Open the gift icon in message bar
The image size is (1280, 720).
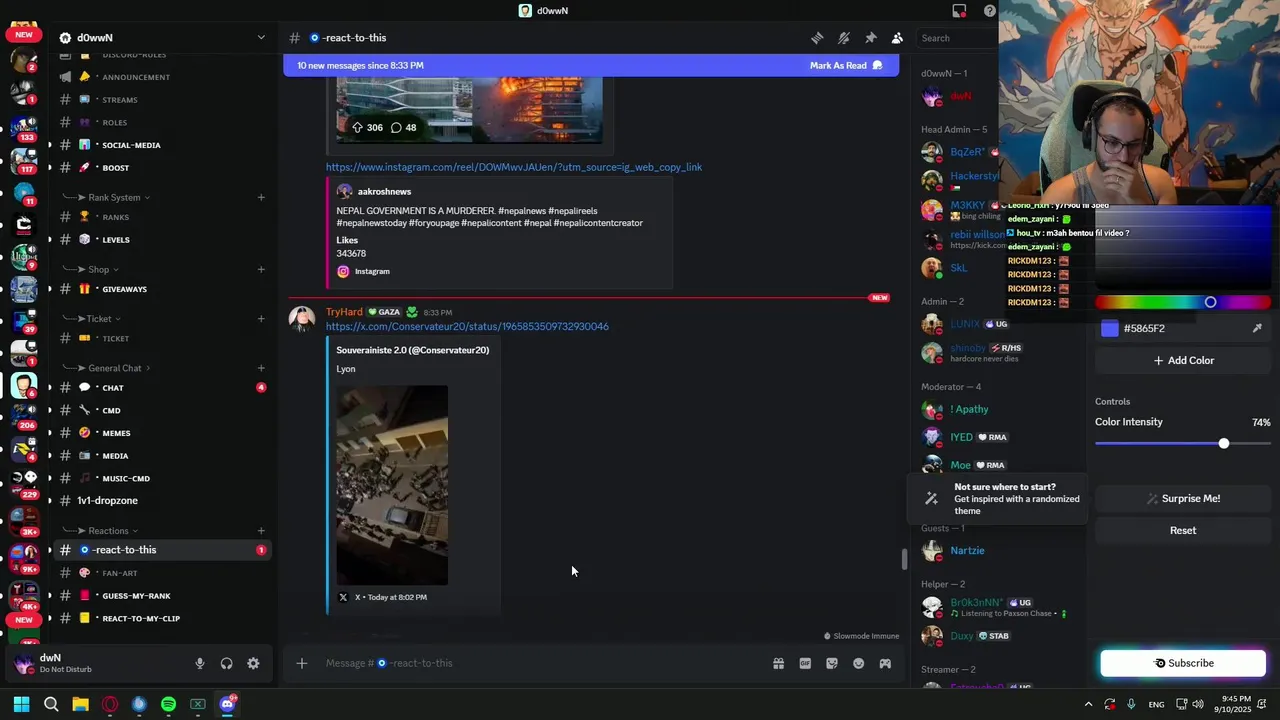pos(778,663)
